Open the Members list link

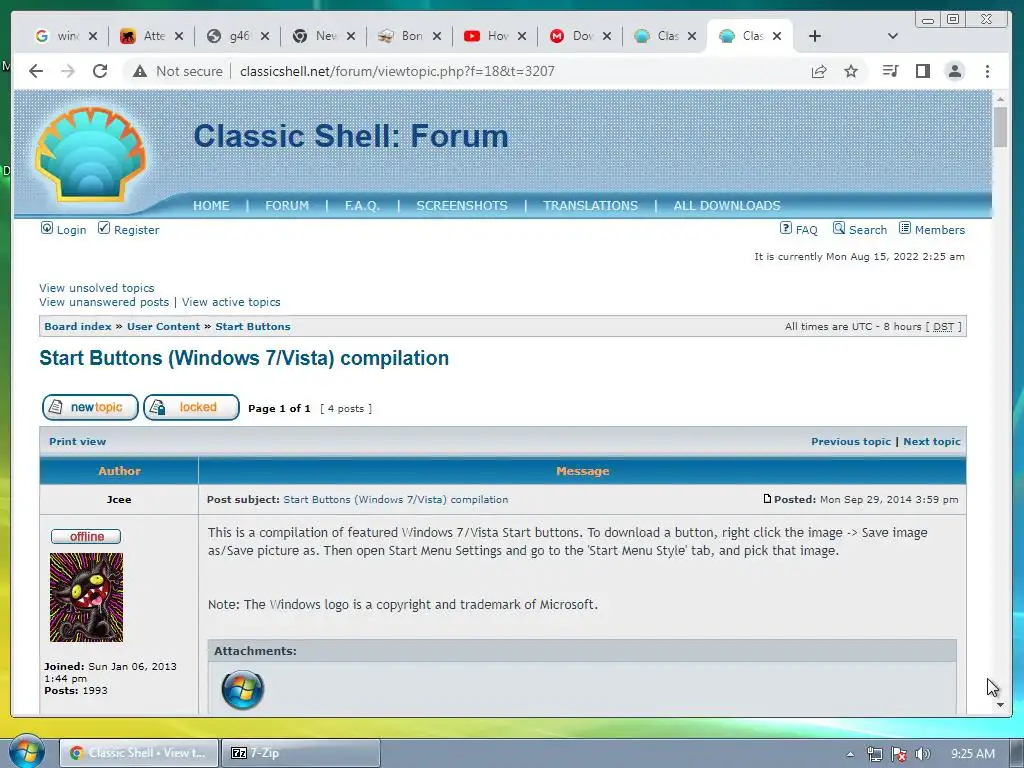click(940, 230)
